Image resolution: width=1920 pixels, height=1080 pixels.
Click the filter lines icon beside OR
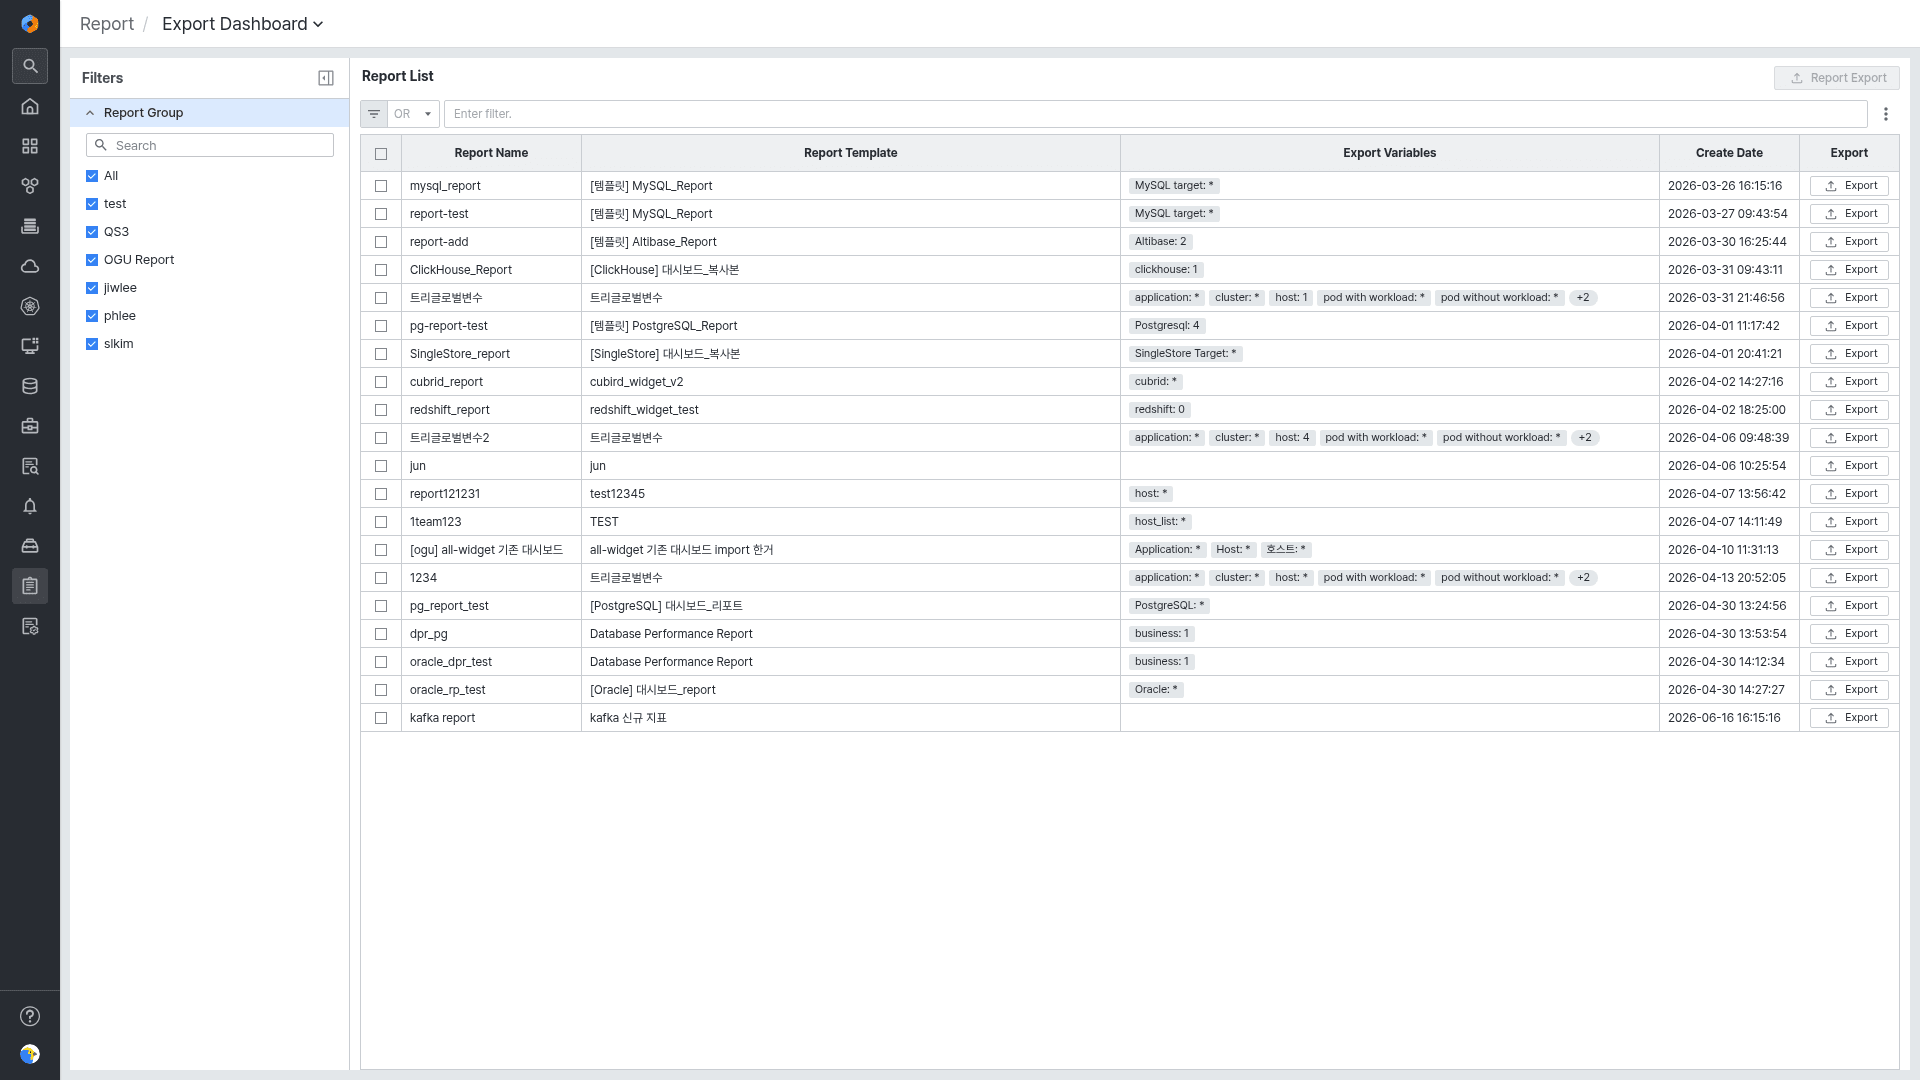point(374,114)
